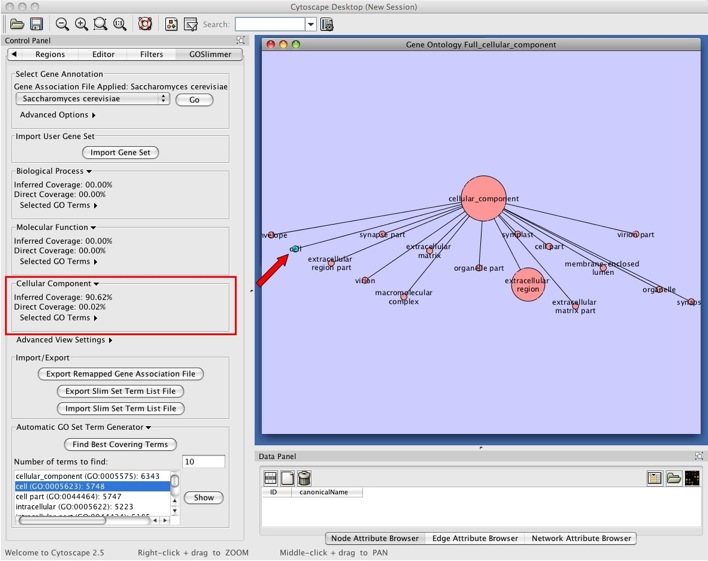Open help via the lifebuoy icon
This screenshot has width=708, height=561.
pyautogui.click(x=144, y=23)
